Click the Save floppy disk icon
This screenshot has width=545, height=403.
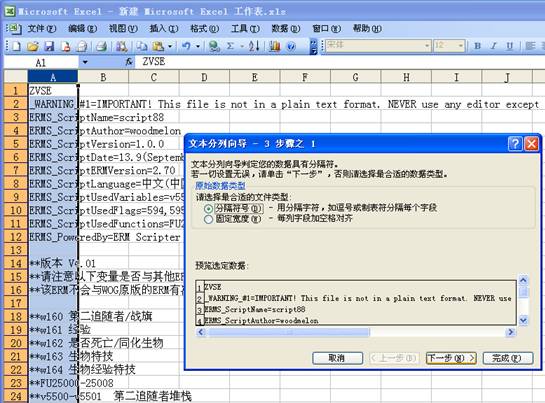pyautogui.click(x=49, y=46)
